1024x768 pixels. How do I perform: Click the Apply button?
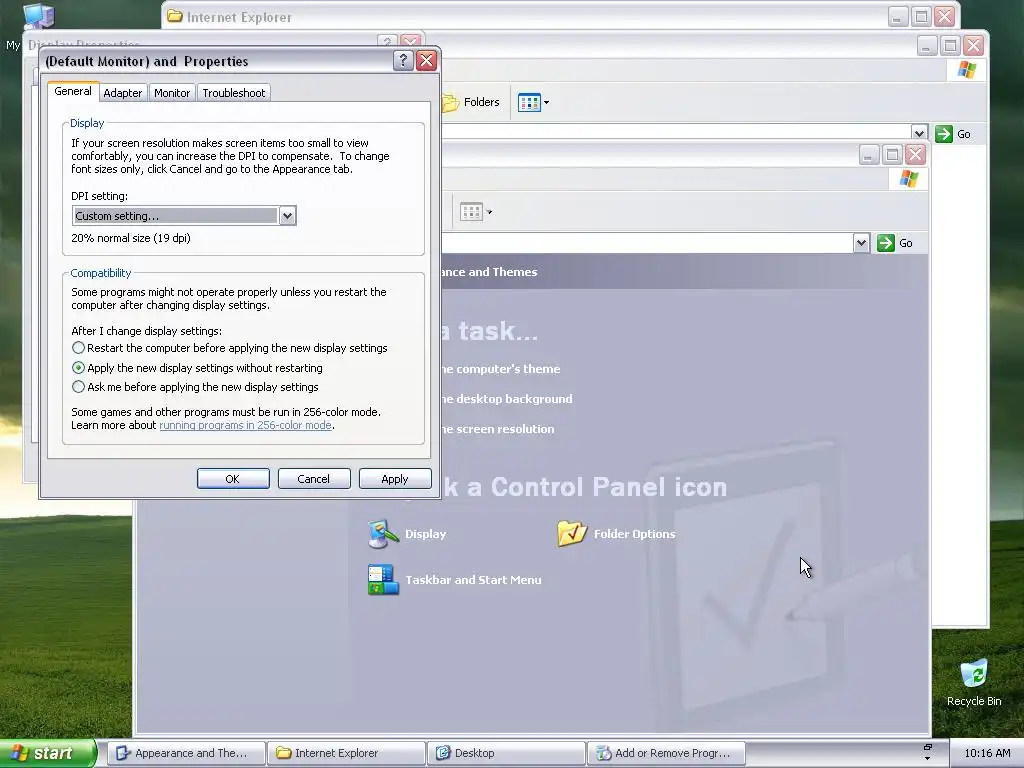395,479
